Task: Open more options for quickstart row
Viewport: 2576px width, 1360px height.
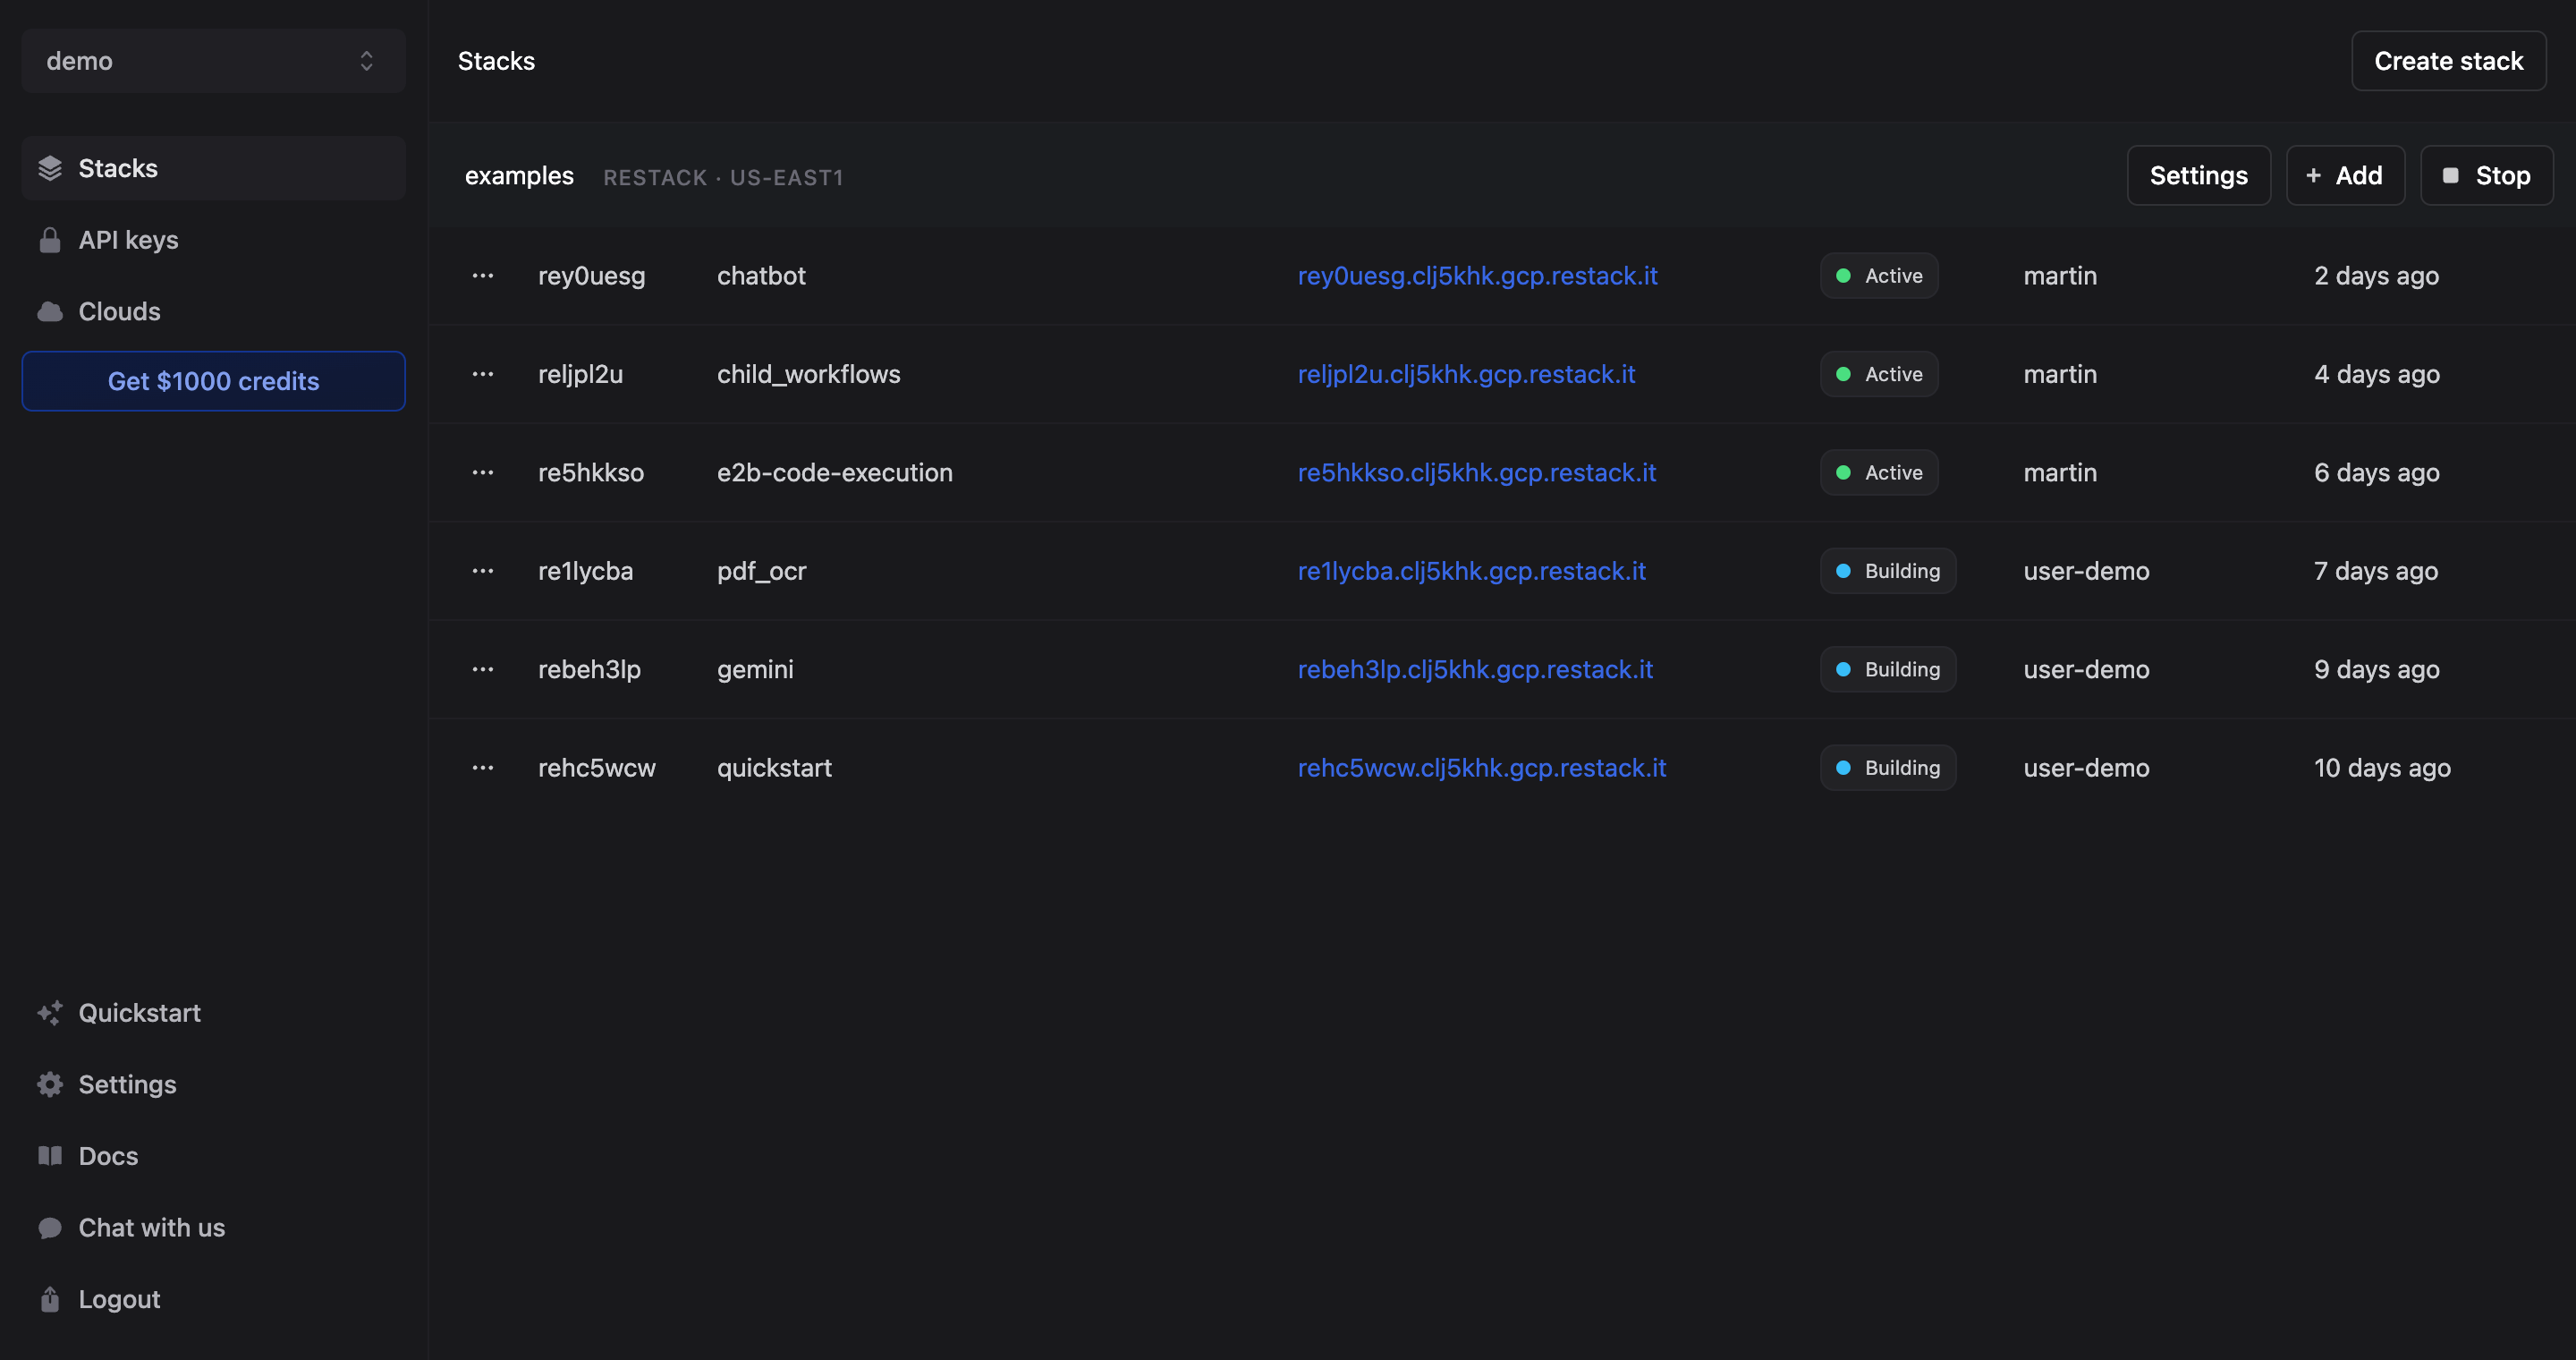Action: tap(483, 768)
